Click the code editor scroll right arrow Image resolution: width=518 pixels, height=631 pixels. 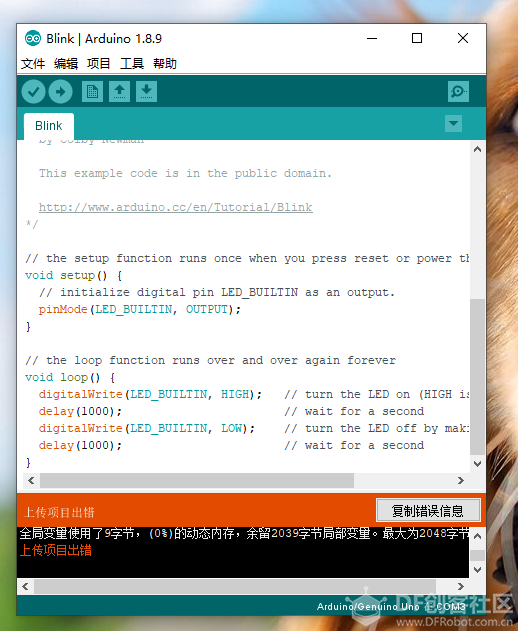coord(461,480)
